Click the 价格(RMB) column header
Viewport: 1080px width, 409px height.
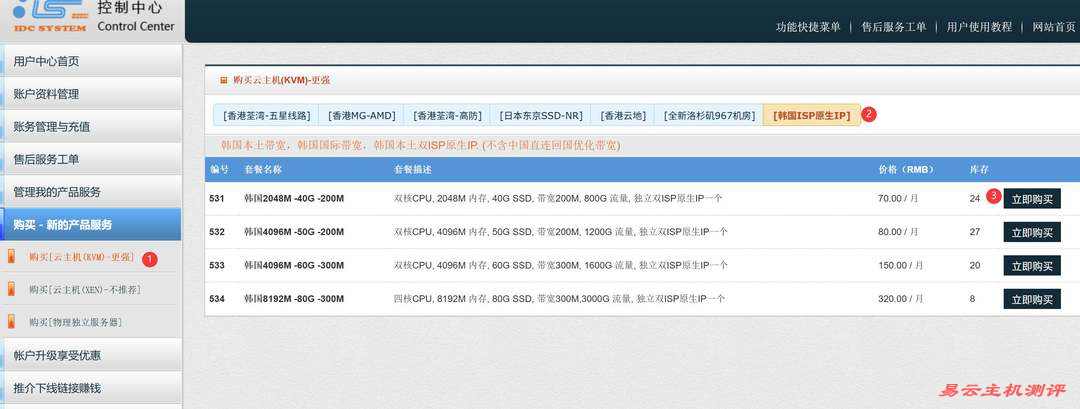click(x=905, y=169)
